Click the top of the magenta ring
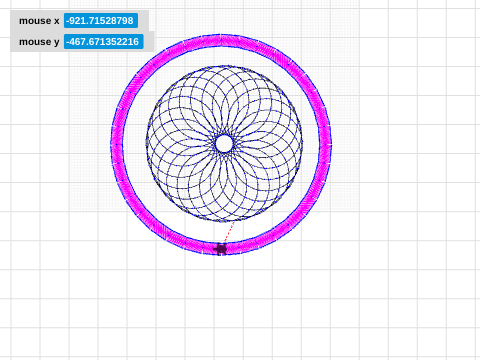480x360 pixels. (221, 40)
